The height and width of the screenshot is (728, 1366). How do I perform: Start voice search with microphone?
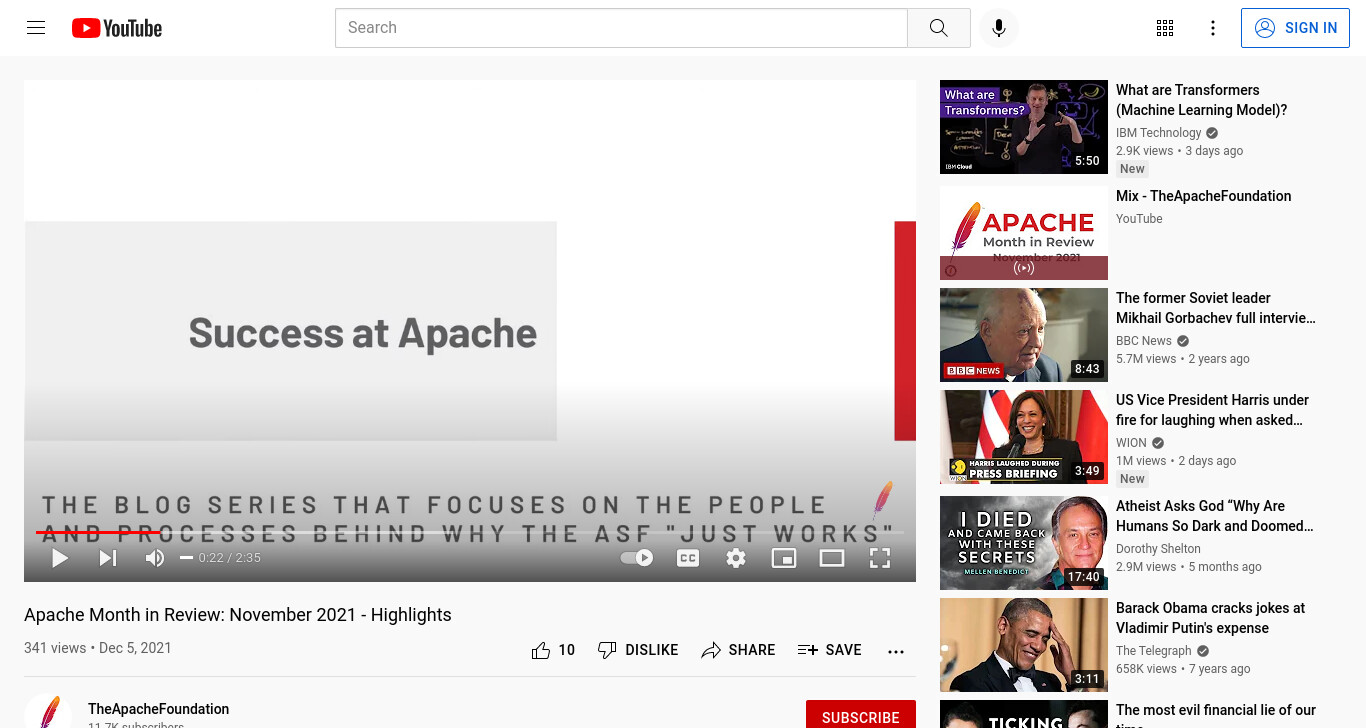click(998, 28)
